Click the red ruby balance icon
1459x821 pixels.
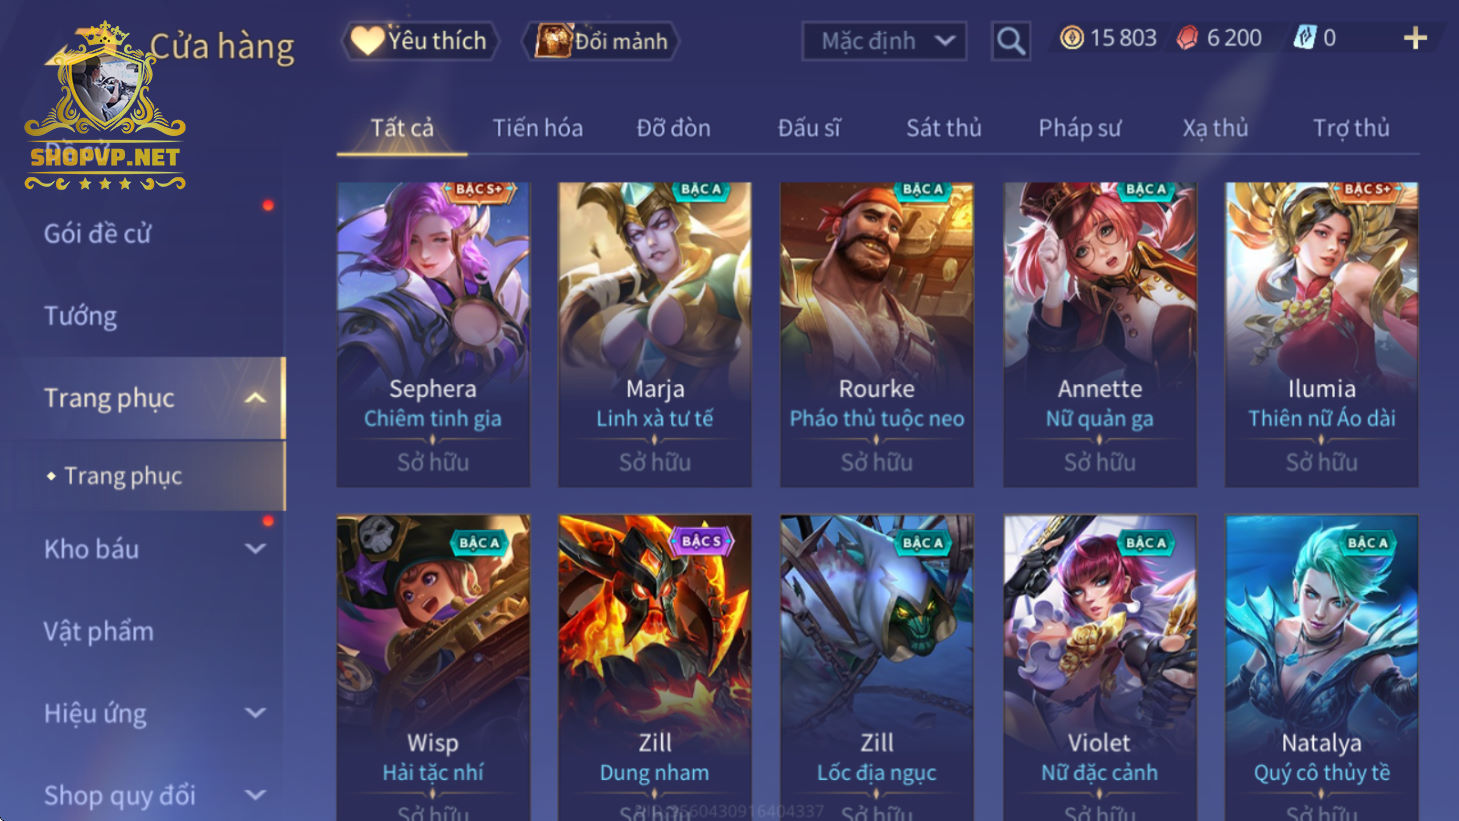point(1187,38)
